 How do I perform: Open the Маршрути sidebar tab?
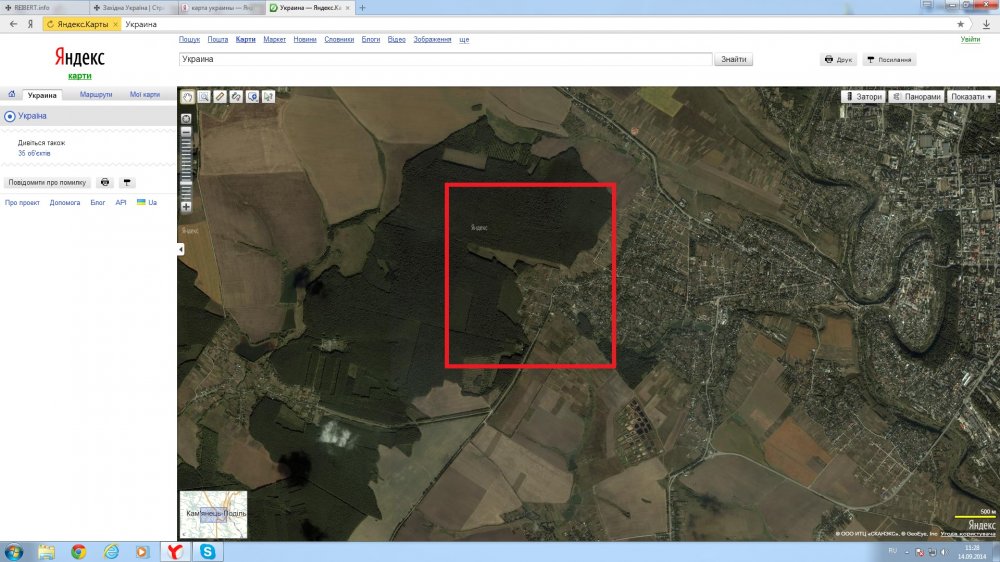tap(96, 94)
